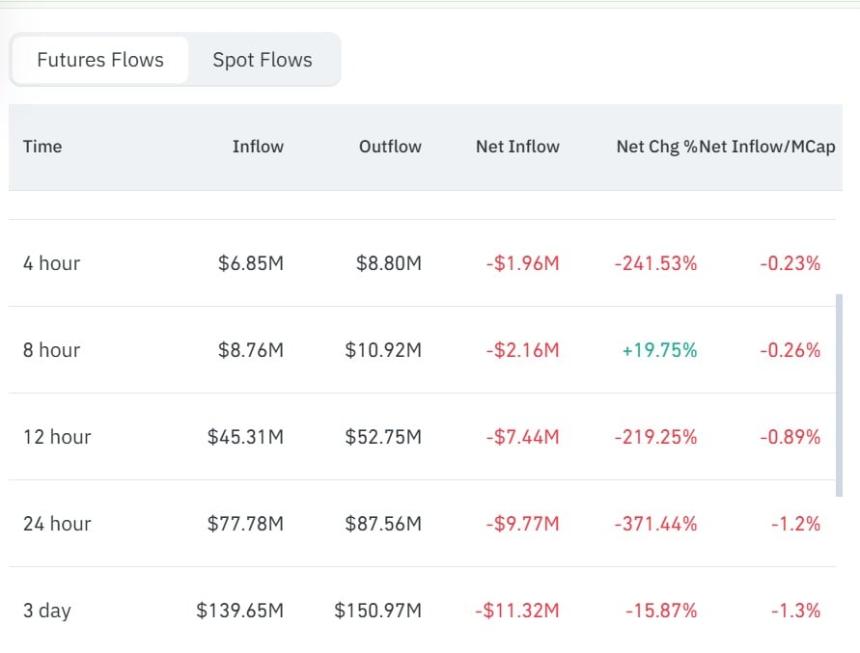The height and width of the screenshot is (653, 860).
Task: Click the $52.75M outflow value
Action: tap(383, 437)
